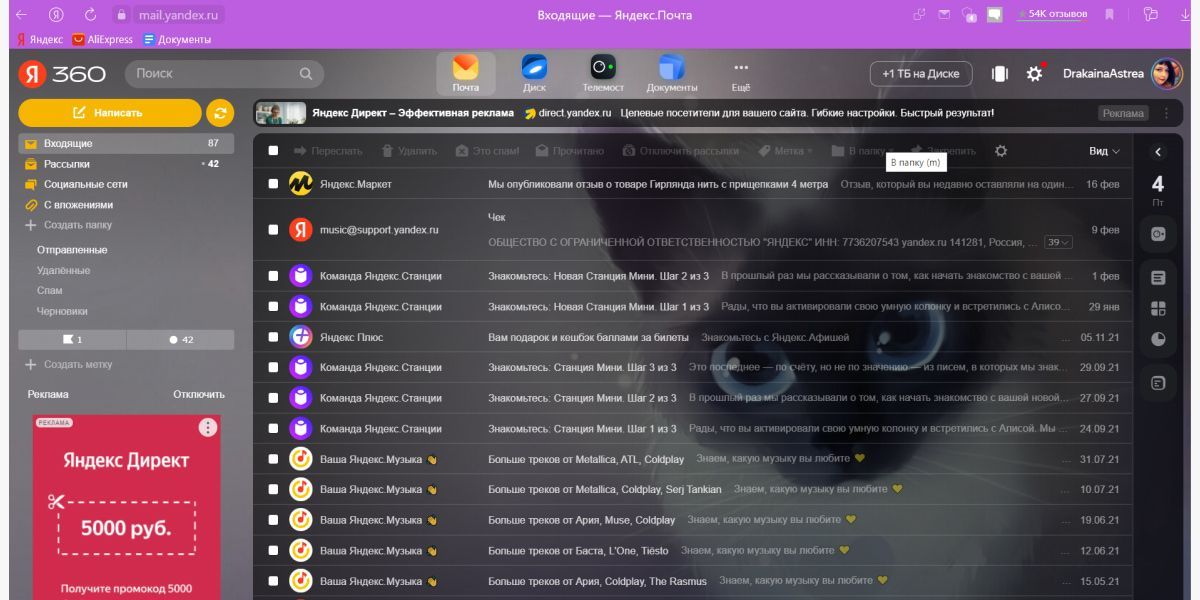
Task: Open ad options three-dot menu at top
Action: [1166, 113]
